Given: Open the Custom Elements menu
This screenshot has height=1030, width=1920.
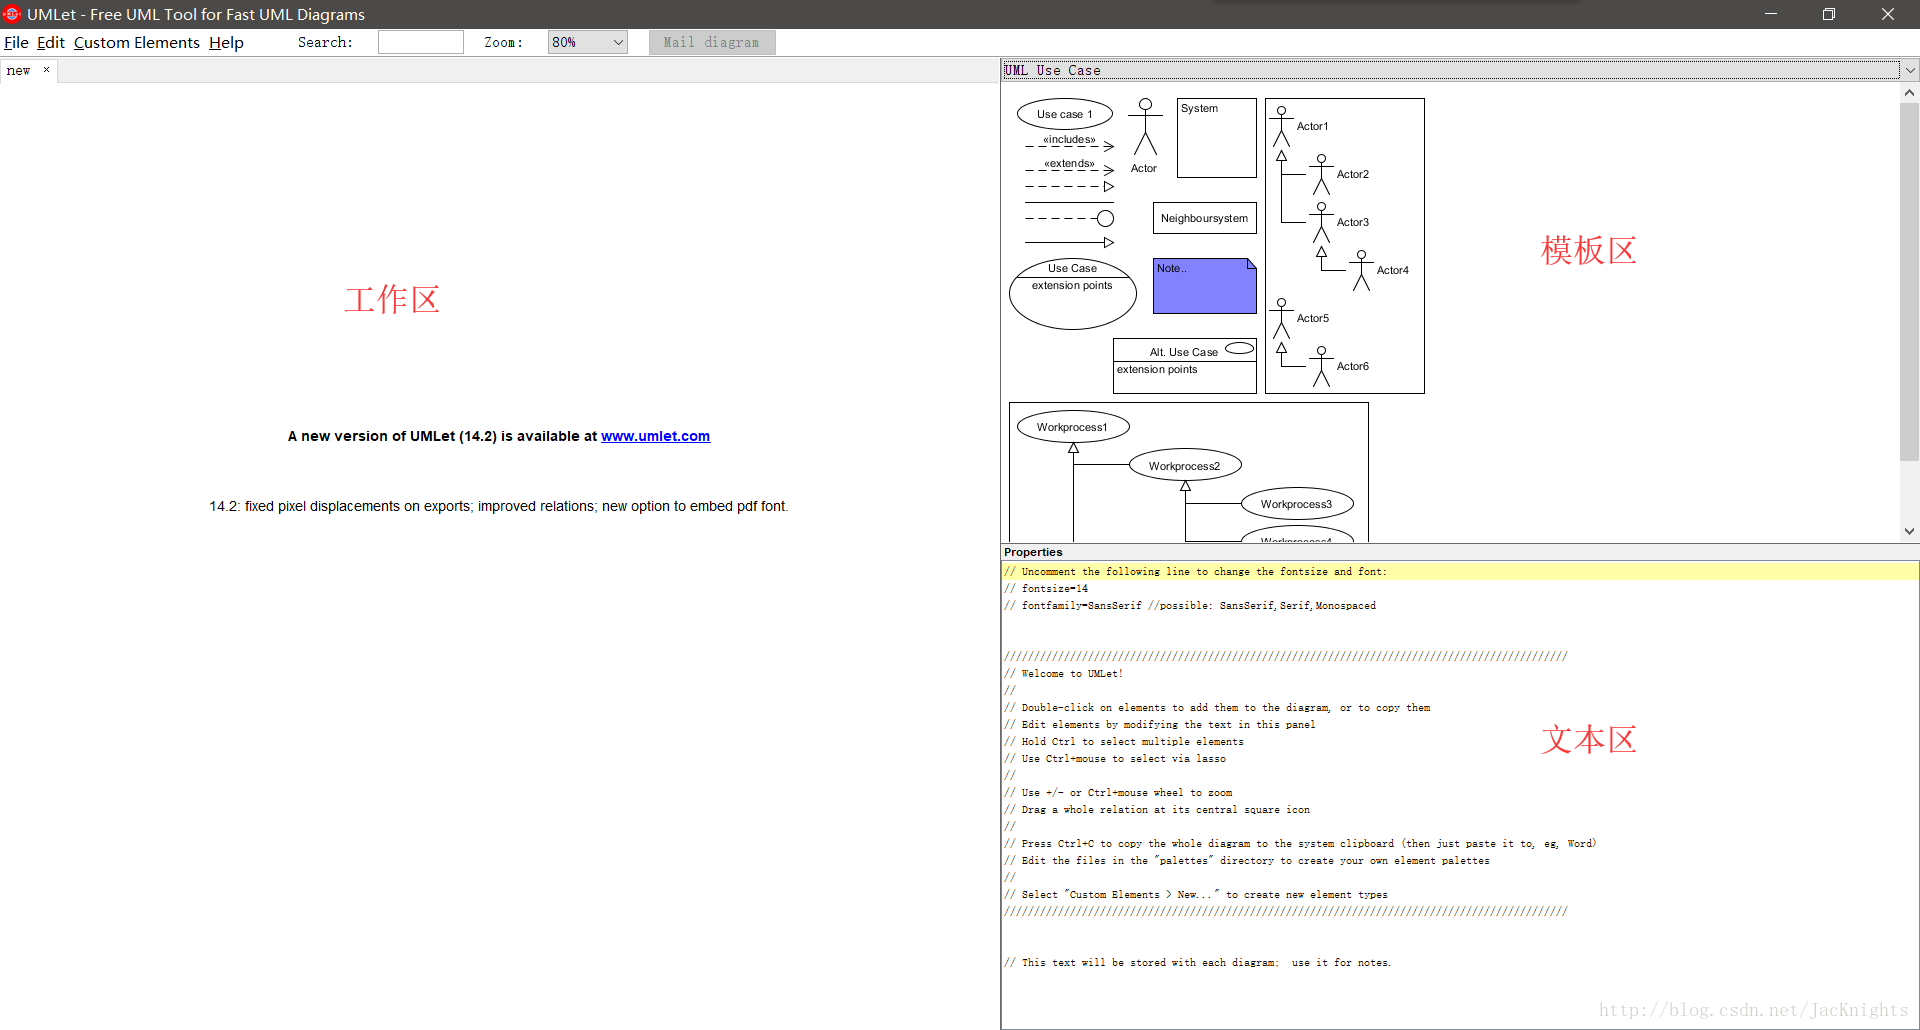Looking at the screenshot, I should coord(136,42).
